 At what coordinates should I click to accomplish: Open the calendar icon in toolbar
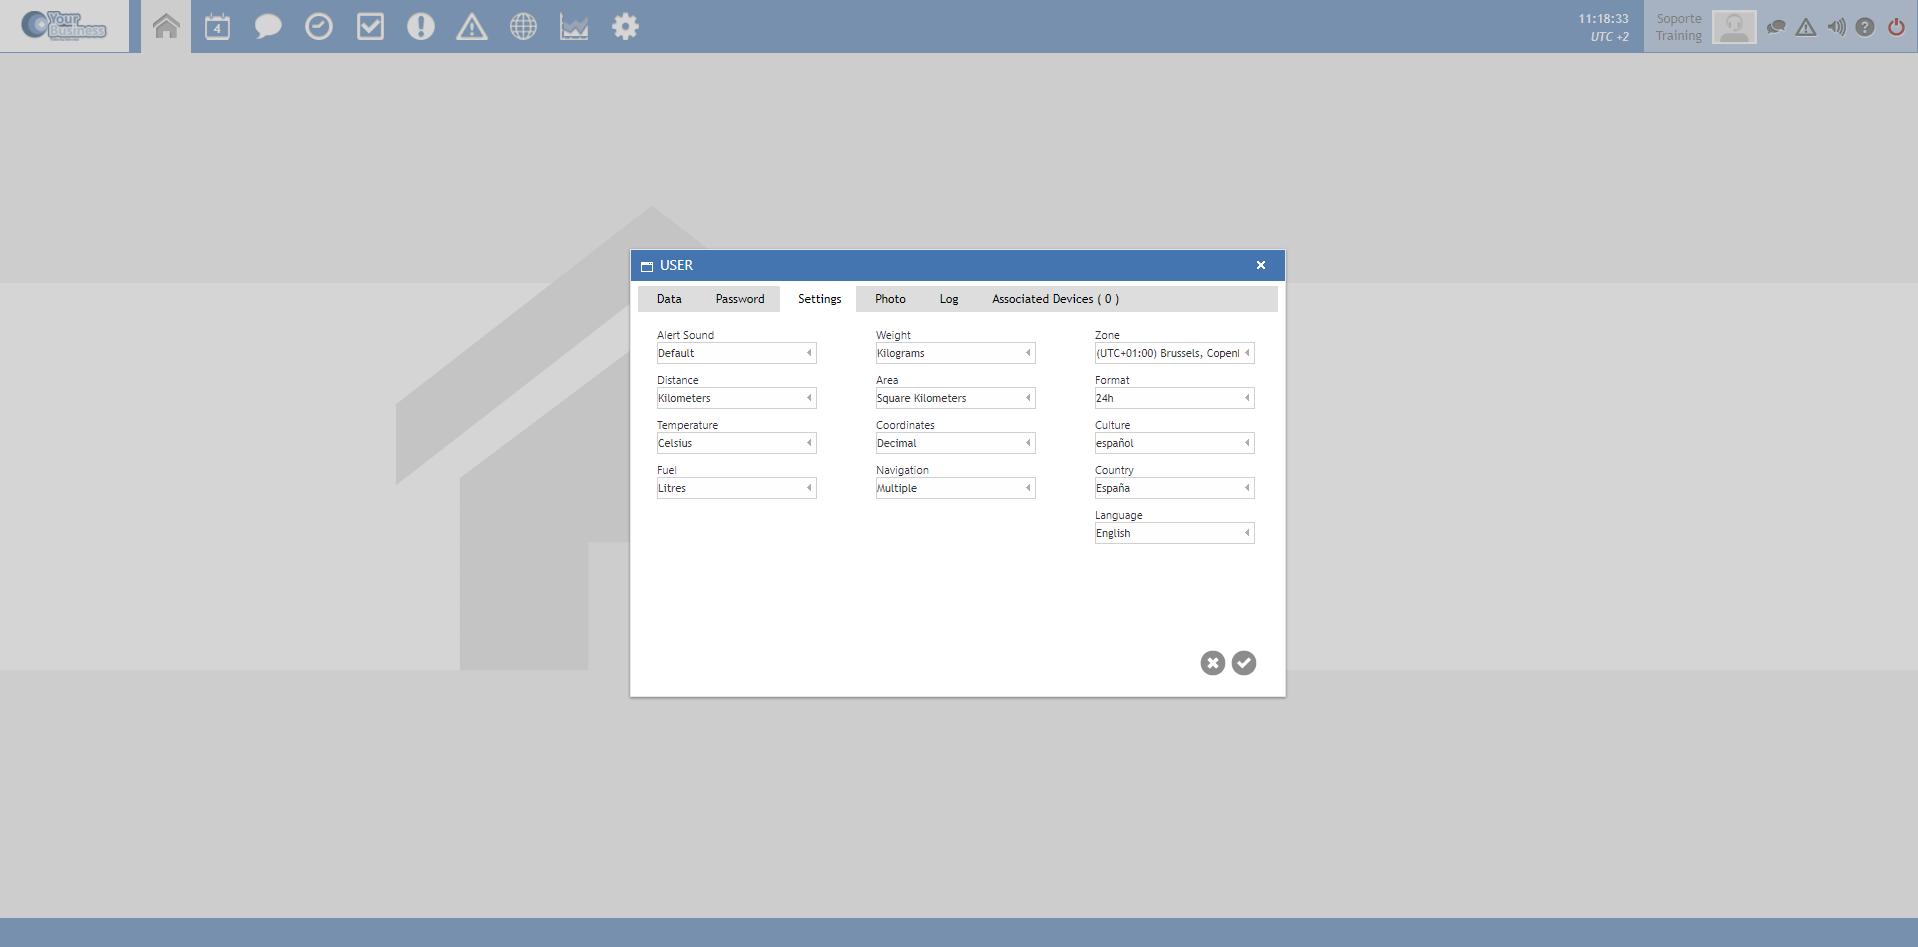217,27
